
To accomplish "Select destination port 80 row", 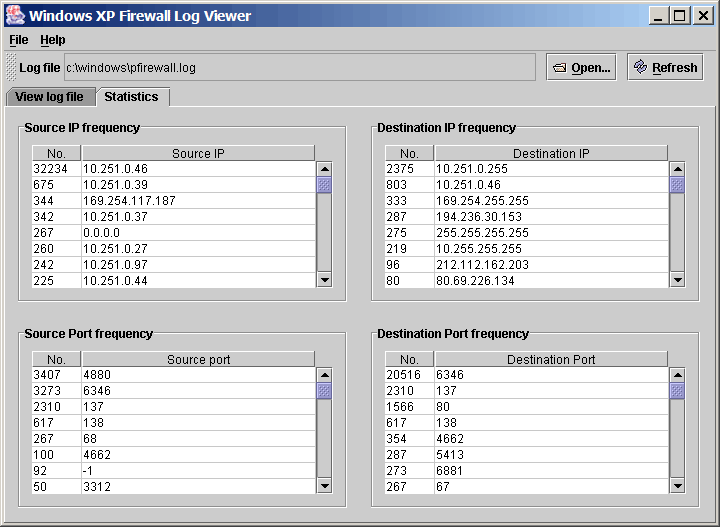I will (527, 407).
